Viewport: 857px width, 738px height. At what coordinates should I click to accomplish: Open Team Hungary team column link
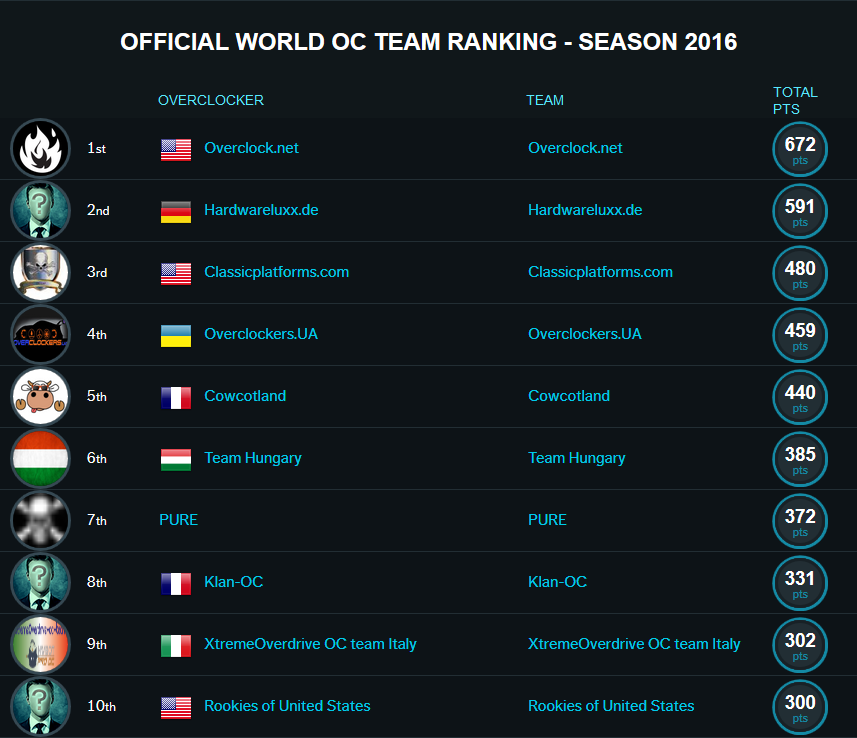point(577,458)
